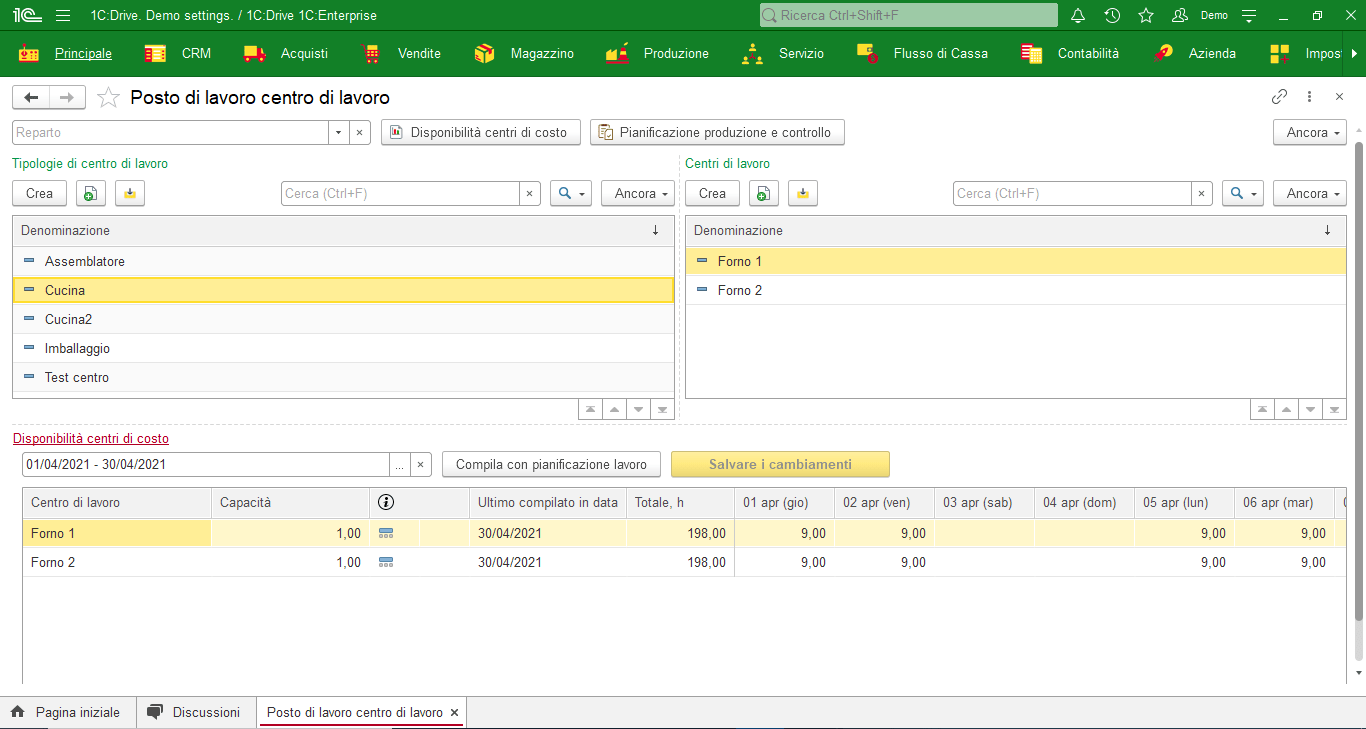The height and width of the screenshot is (729, 1366).
Task: Copy selected tipologia centro di lavoro icon
Action: click(x=91, y=194)
